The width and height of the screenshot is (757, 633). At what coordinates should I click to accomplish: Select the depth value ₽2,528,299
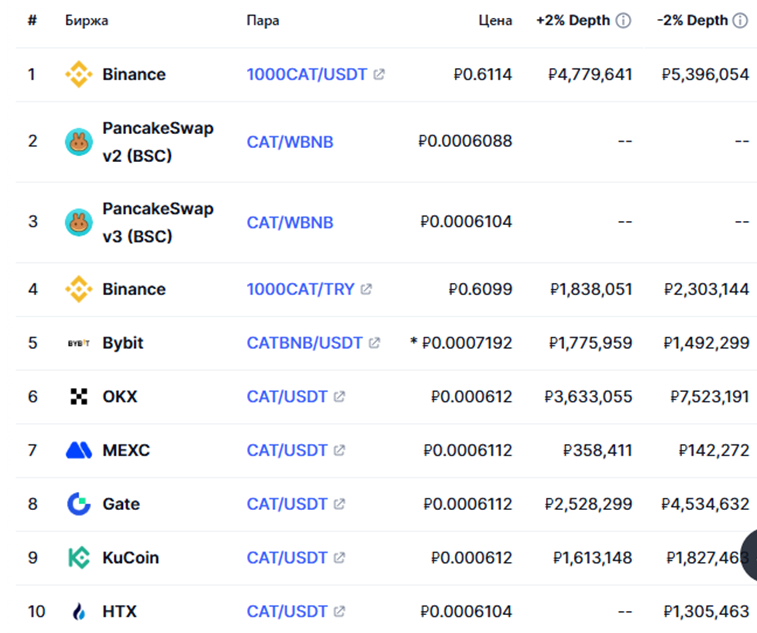coord(588,504)
